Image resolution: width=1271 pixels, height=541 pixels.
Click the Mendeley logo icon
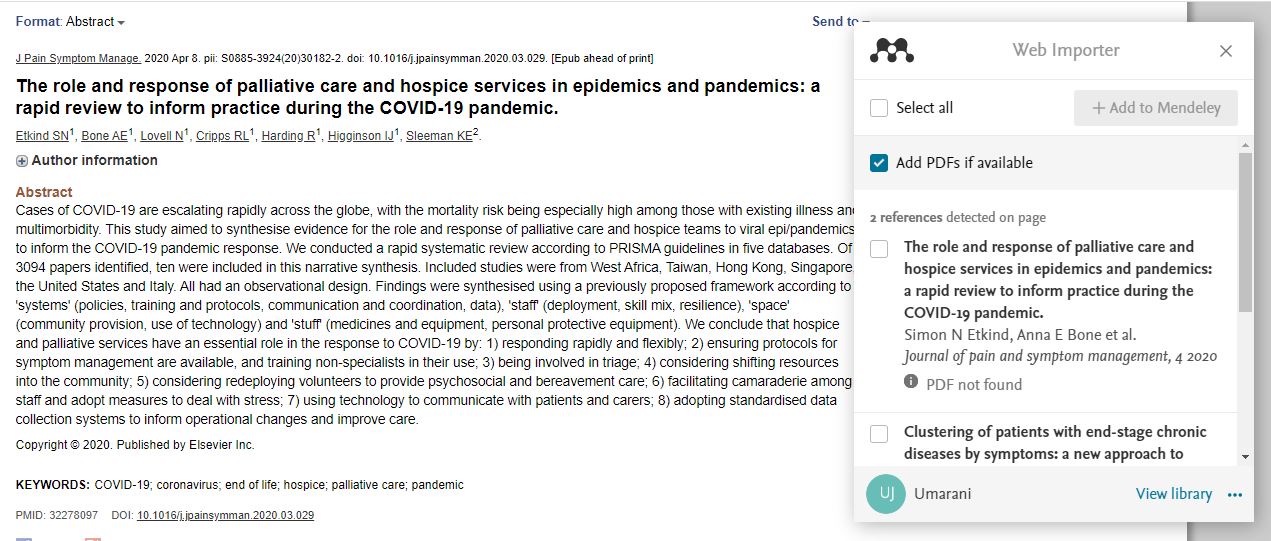(x=892, y=50)
